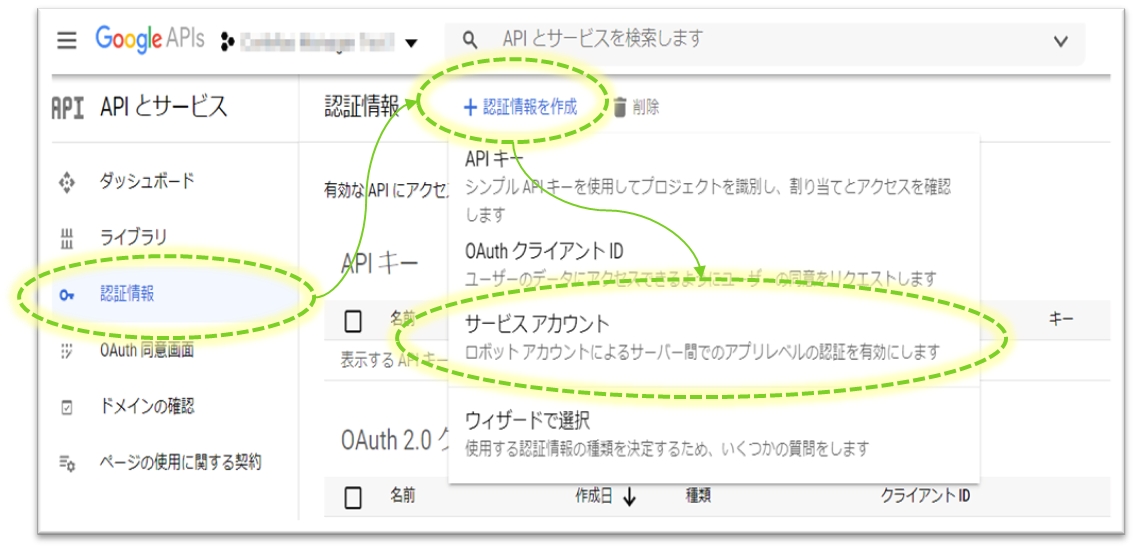
Task: Click the ページの使用に関する契約 settings icon
Action: pyautogui.click(x=67, y=463)
